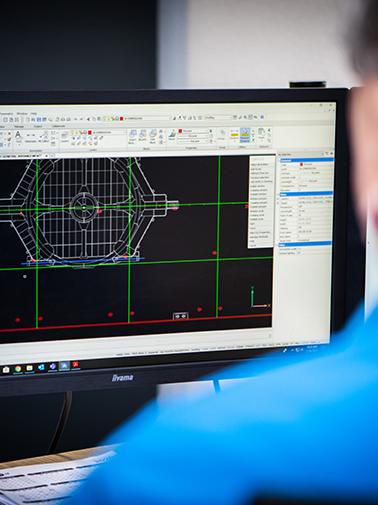Choose Crossing window in context menu
Screen dimensions: 378x505
coord(259,190)
